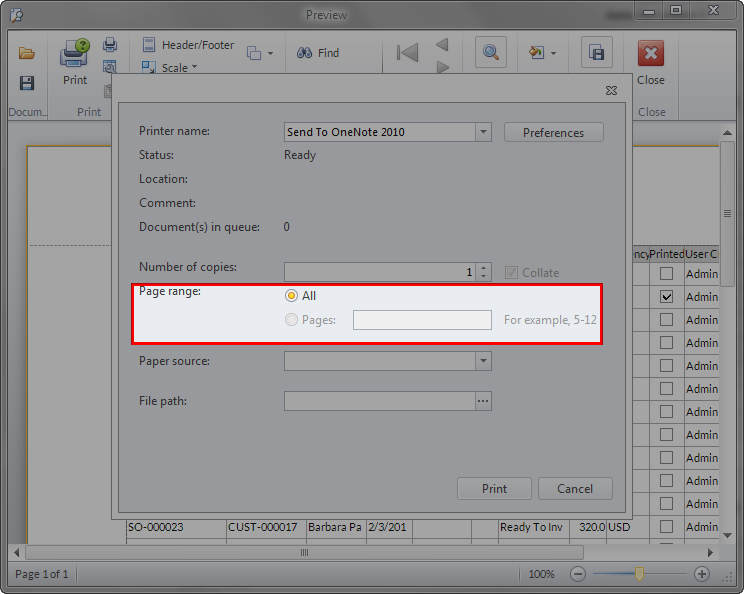Click the magnifier zoom icon in ribbon
This screenshot has height=594, width=744.
(x=491, y=53)
